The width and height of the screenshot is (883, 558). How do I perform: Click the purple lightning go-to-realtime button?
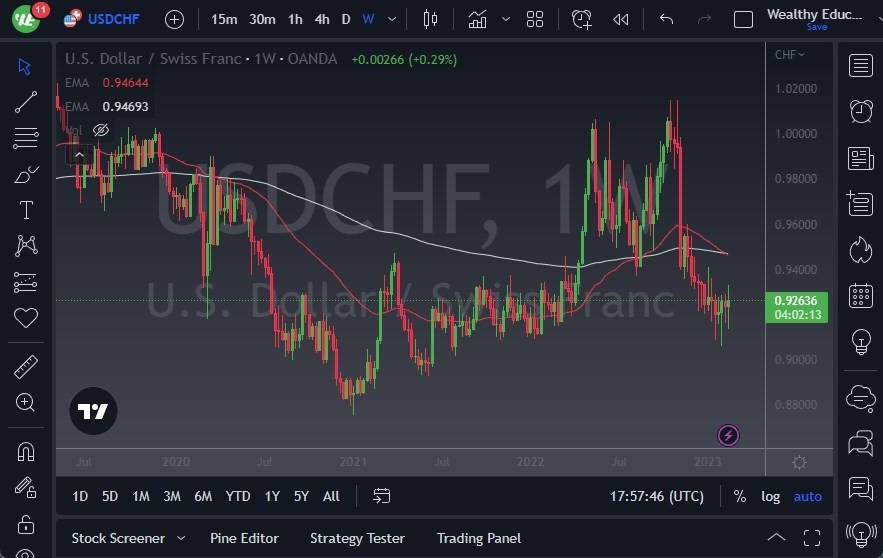[728, 435]
